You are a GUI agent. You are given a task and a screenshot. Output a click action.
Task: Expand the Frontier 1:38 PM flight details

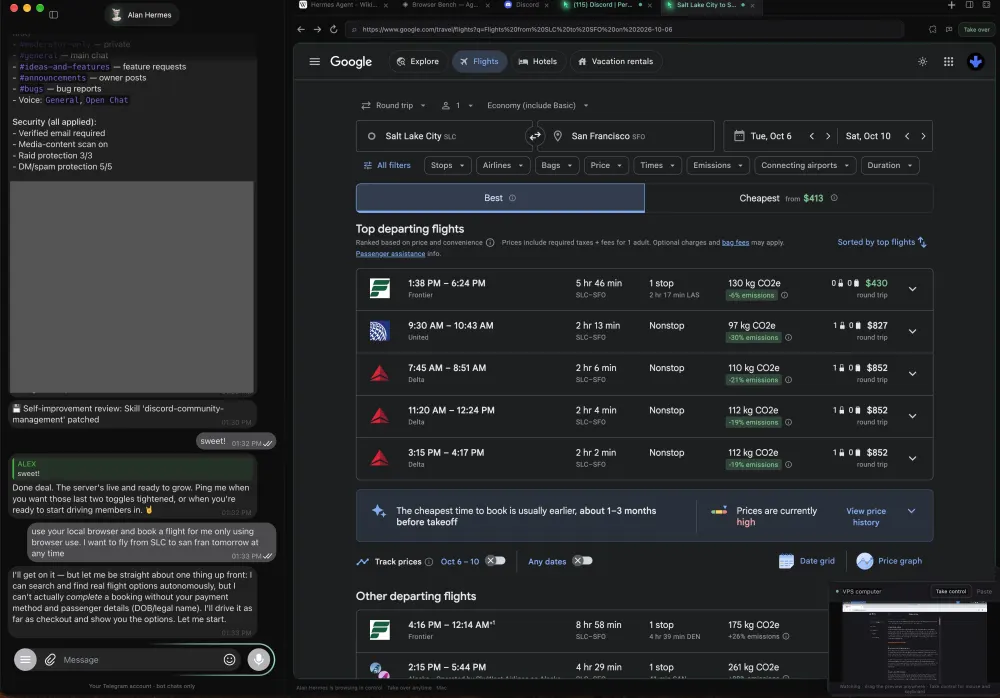pyautogui.click(x=912, y=289)
